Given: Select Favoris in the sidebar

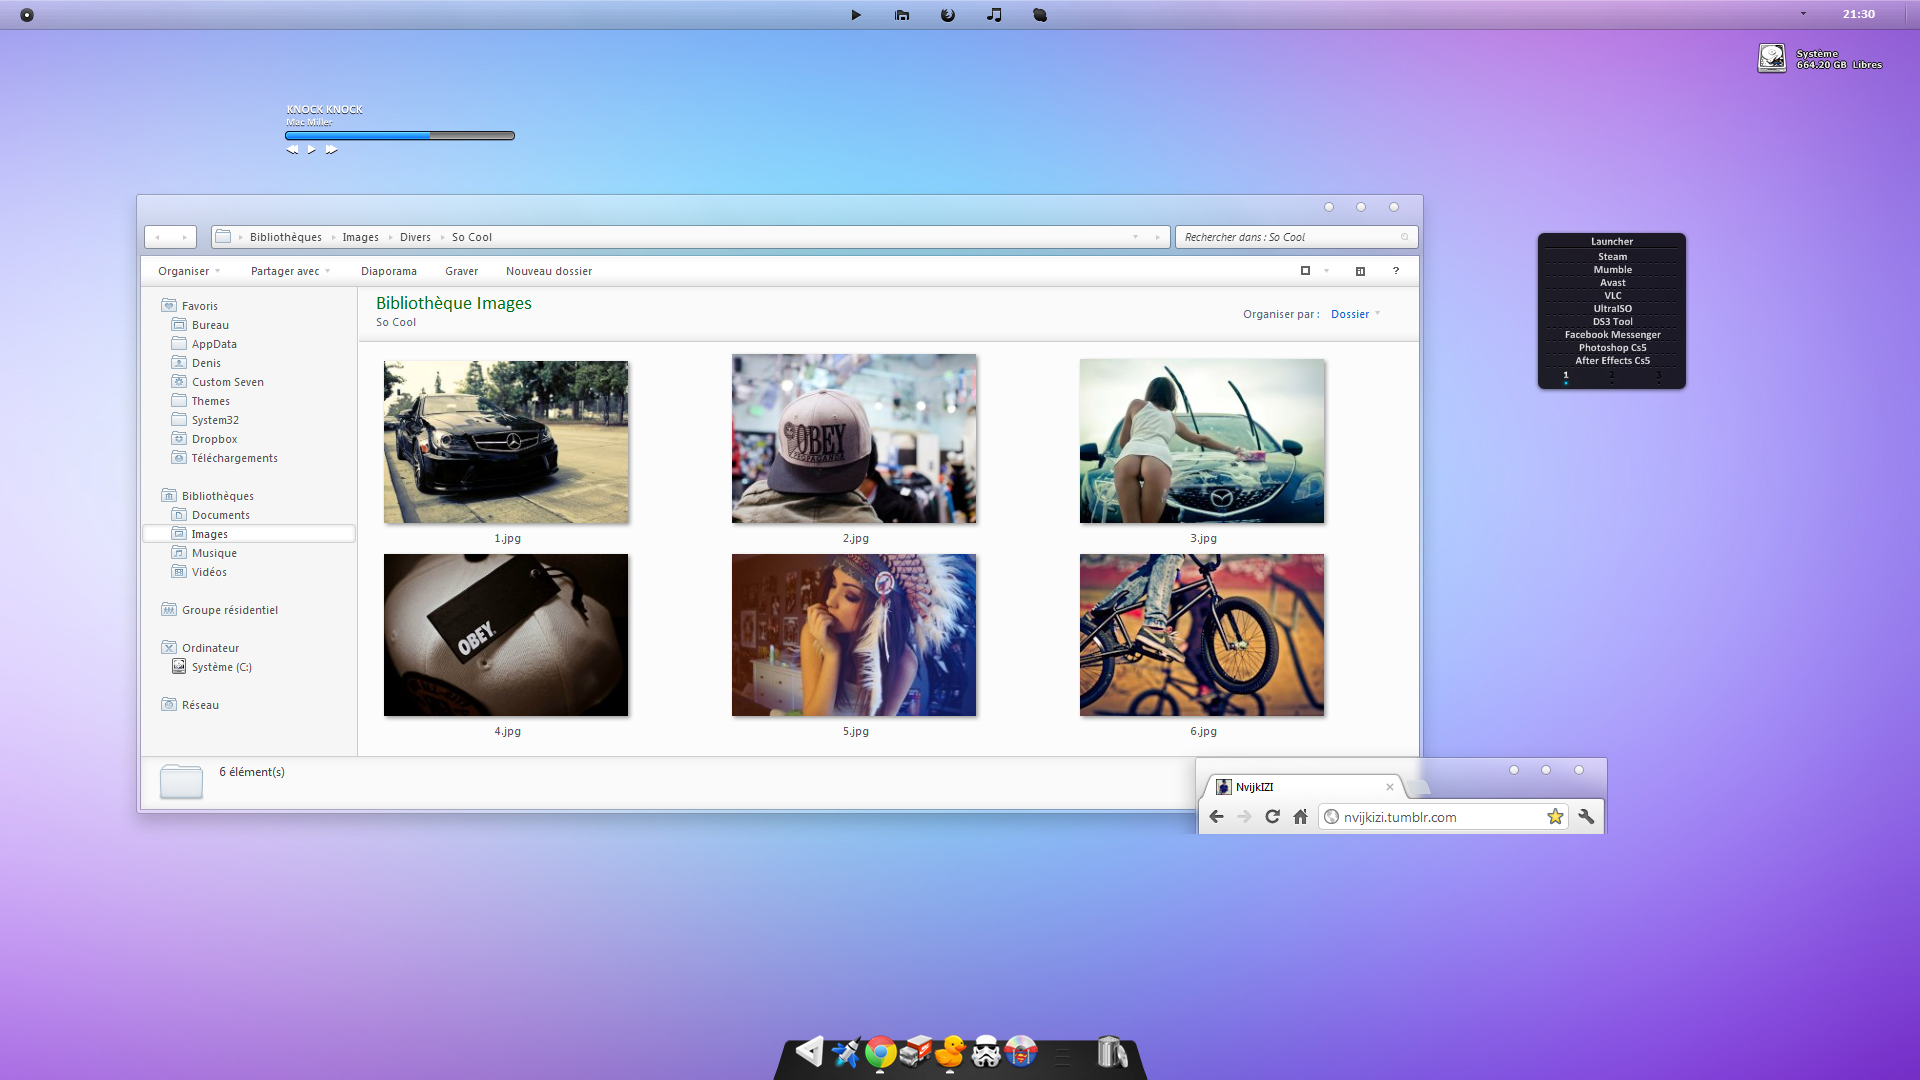Looking at the screenshot, I should 199,306.
